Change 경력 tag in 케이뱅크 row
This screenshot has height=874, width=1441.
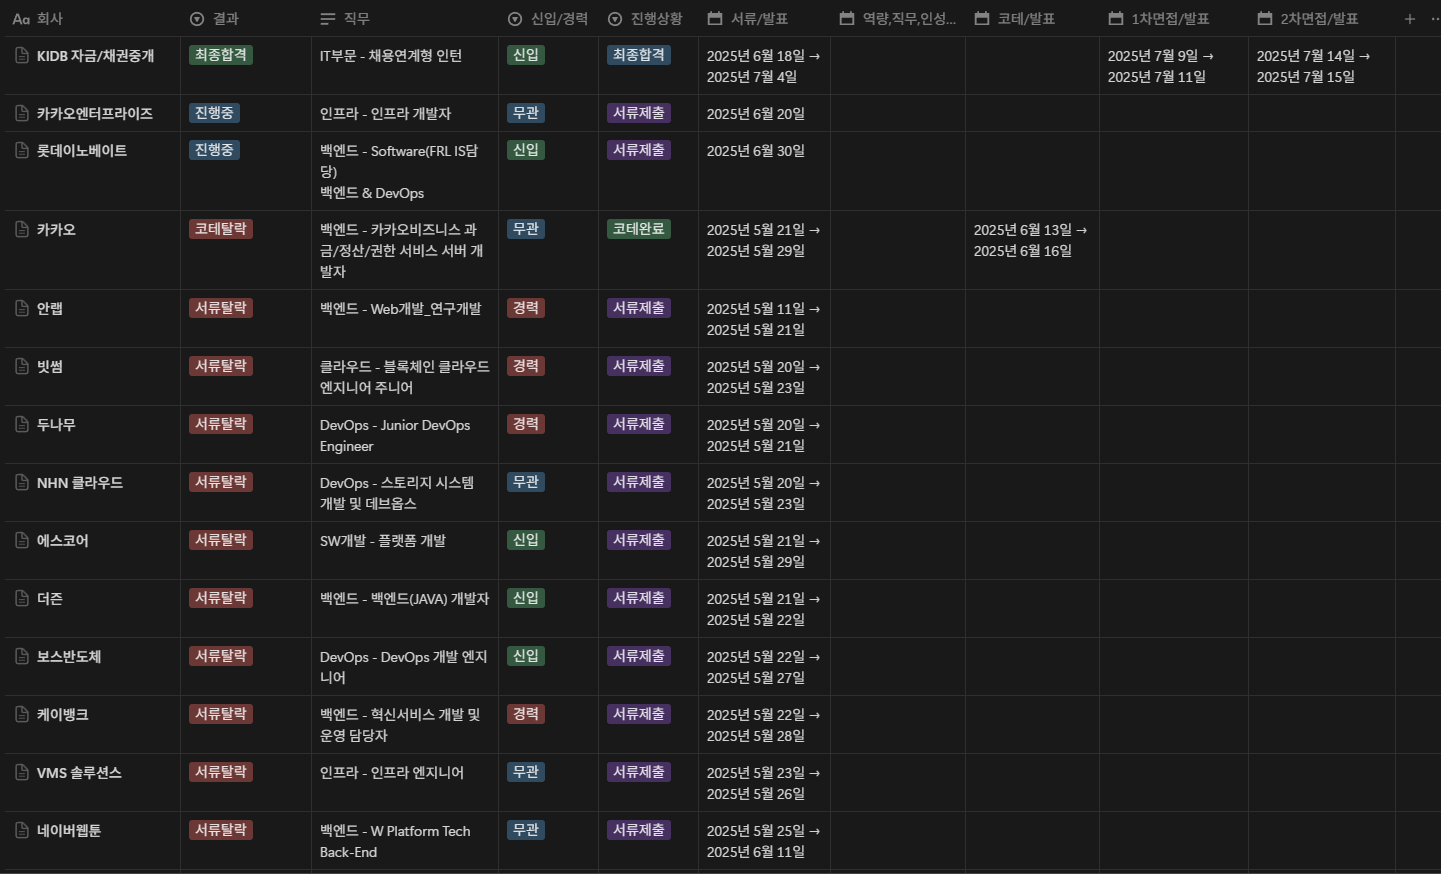point(526,714)
